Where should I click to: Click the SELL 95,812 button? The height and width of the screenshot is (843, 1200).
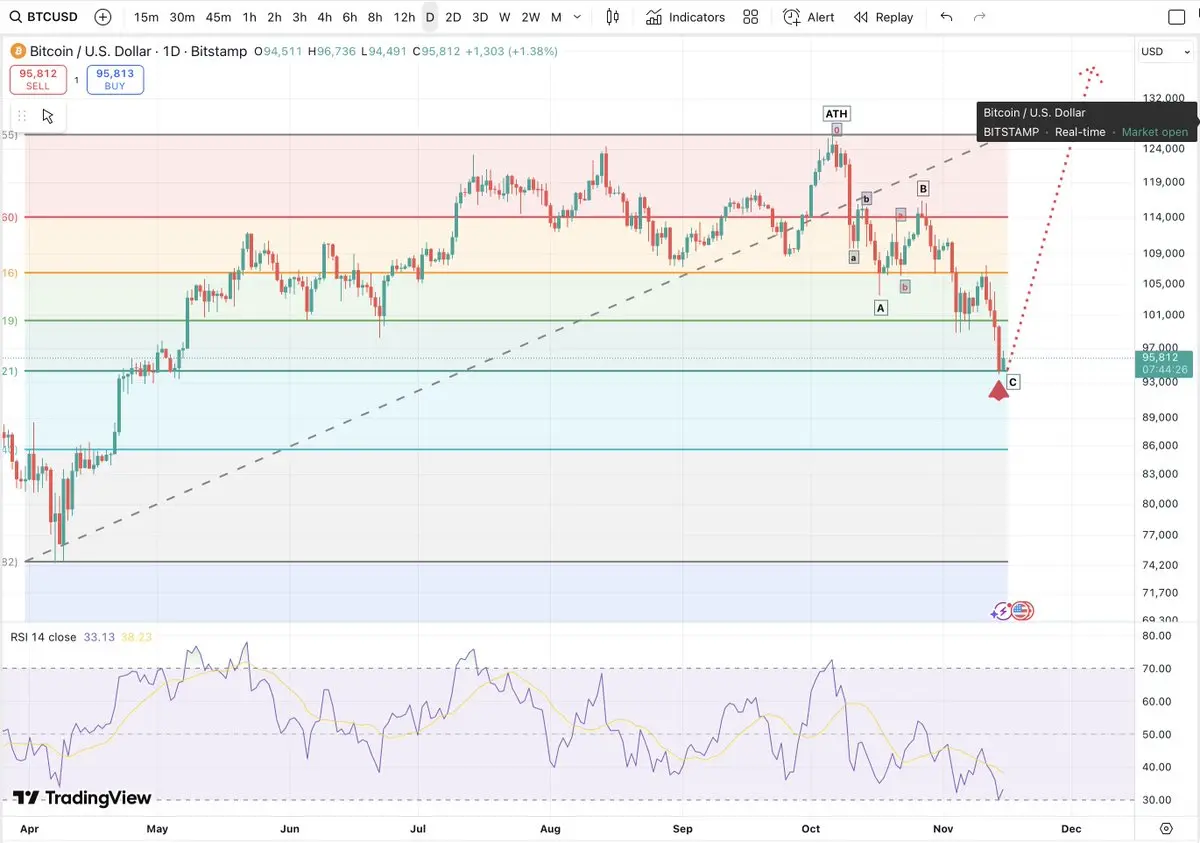[x=38, y=80]
